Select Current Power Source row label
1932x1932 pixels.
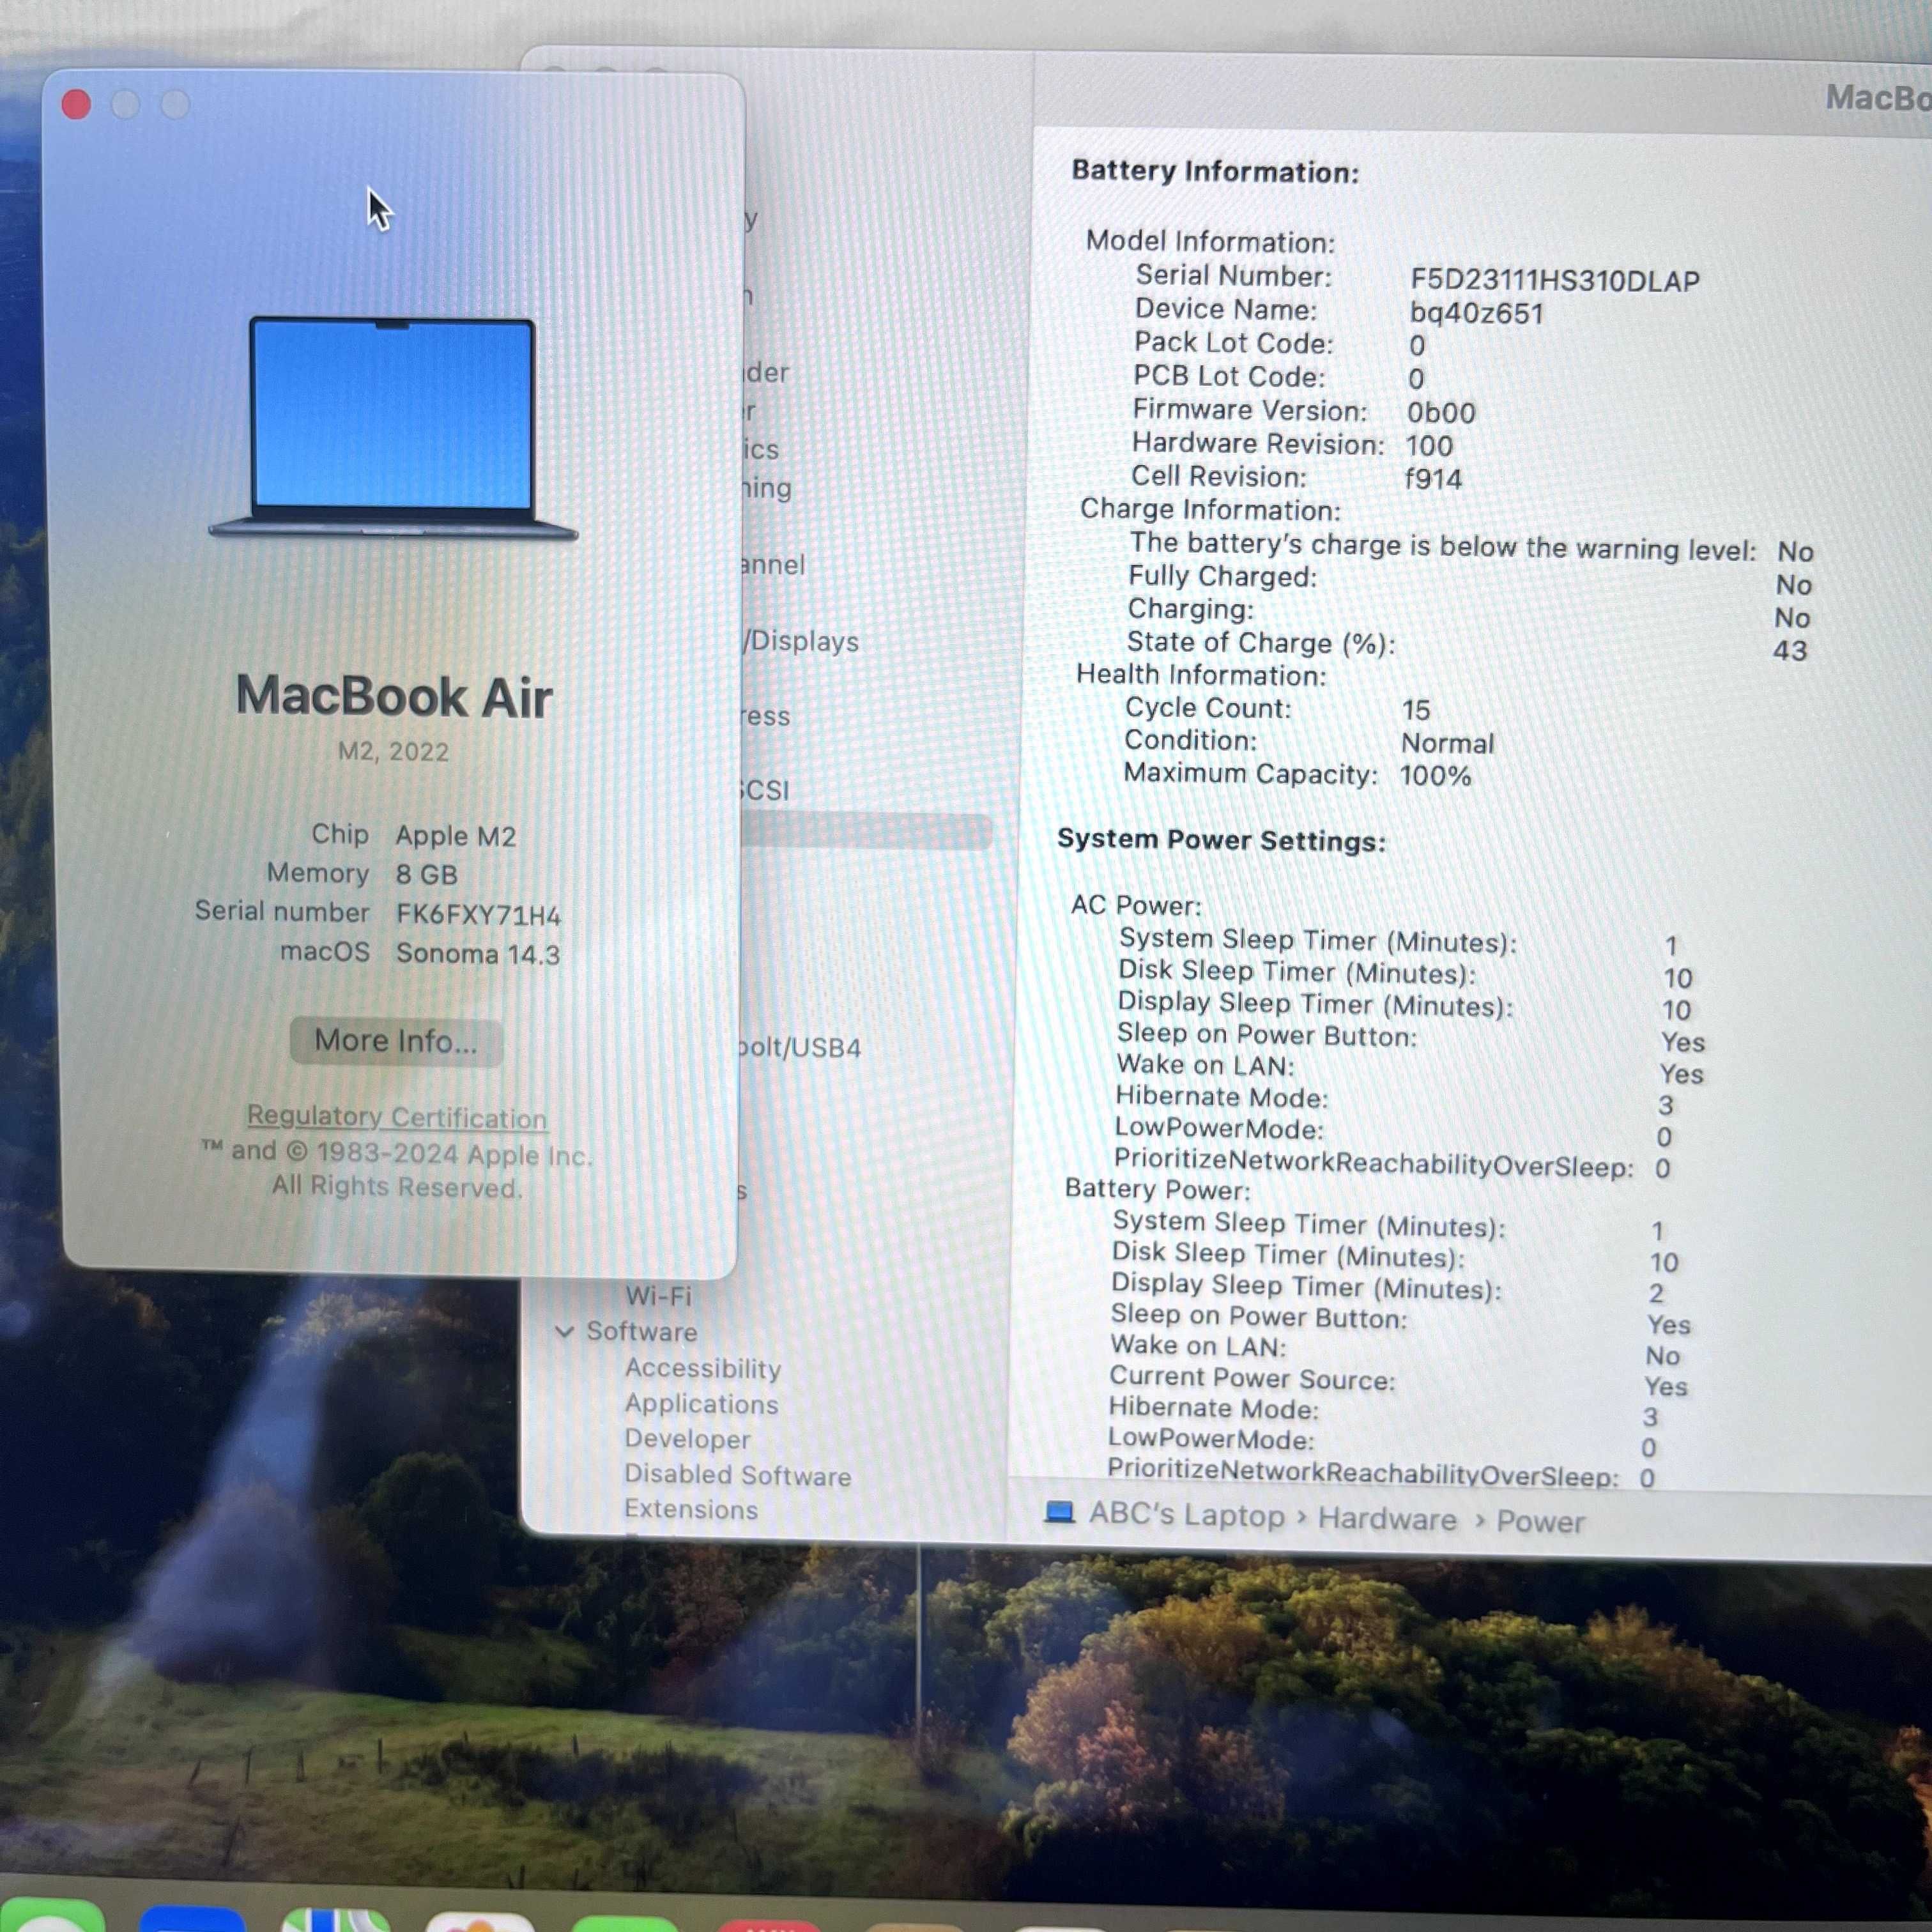click(1252, 1379)
